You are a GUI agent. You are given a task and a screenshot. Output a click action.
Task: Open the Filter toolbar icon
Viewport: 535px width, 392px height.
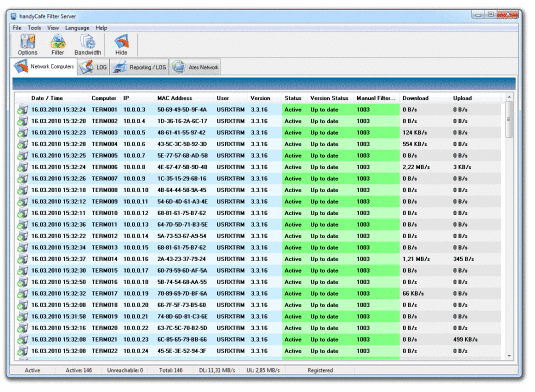point(58,45)
